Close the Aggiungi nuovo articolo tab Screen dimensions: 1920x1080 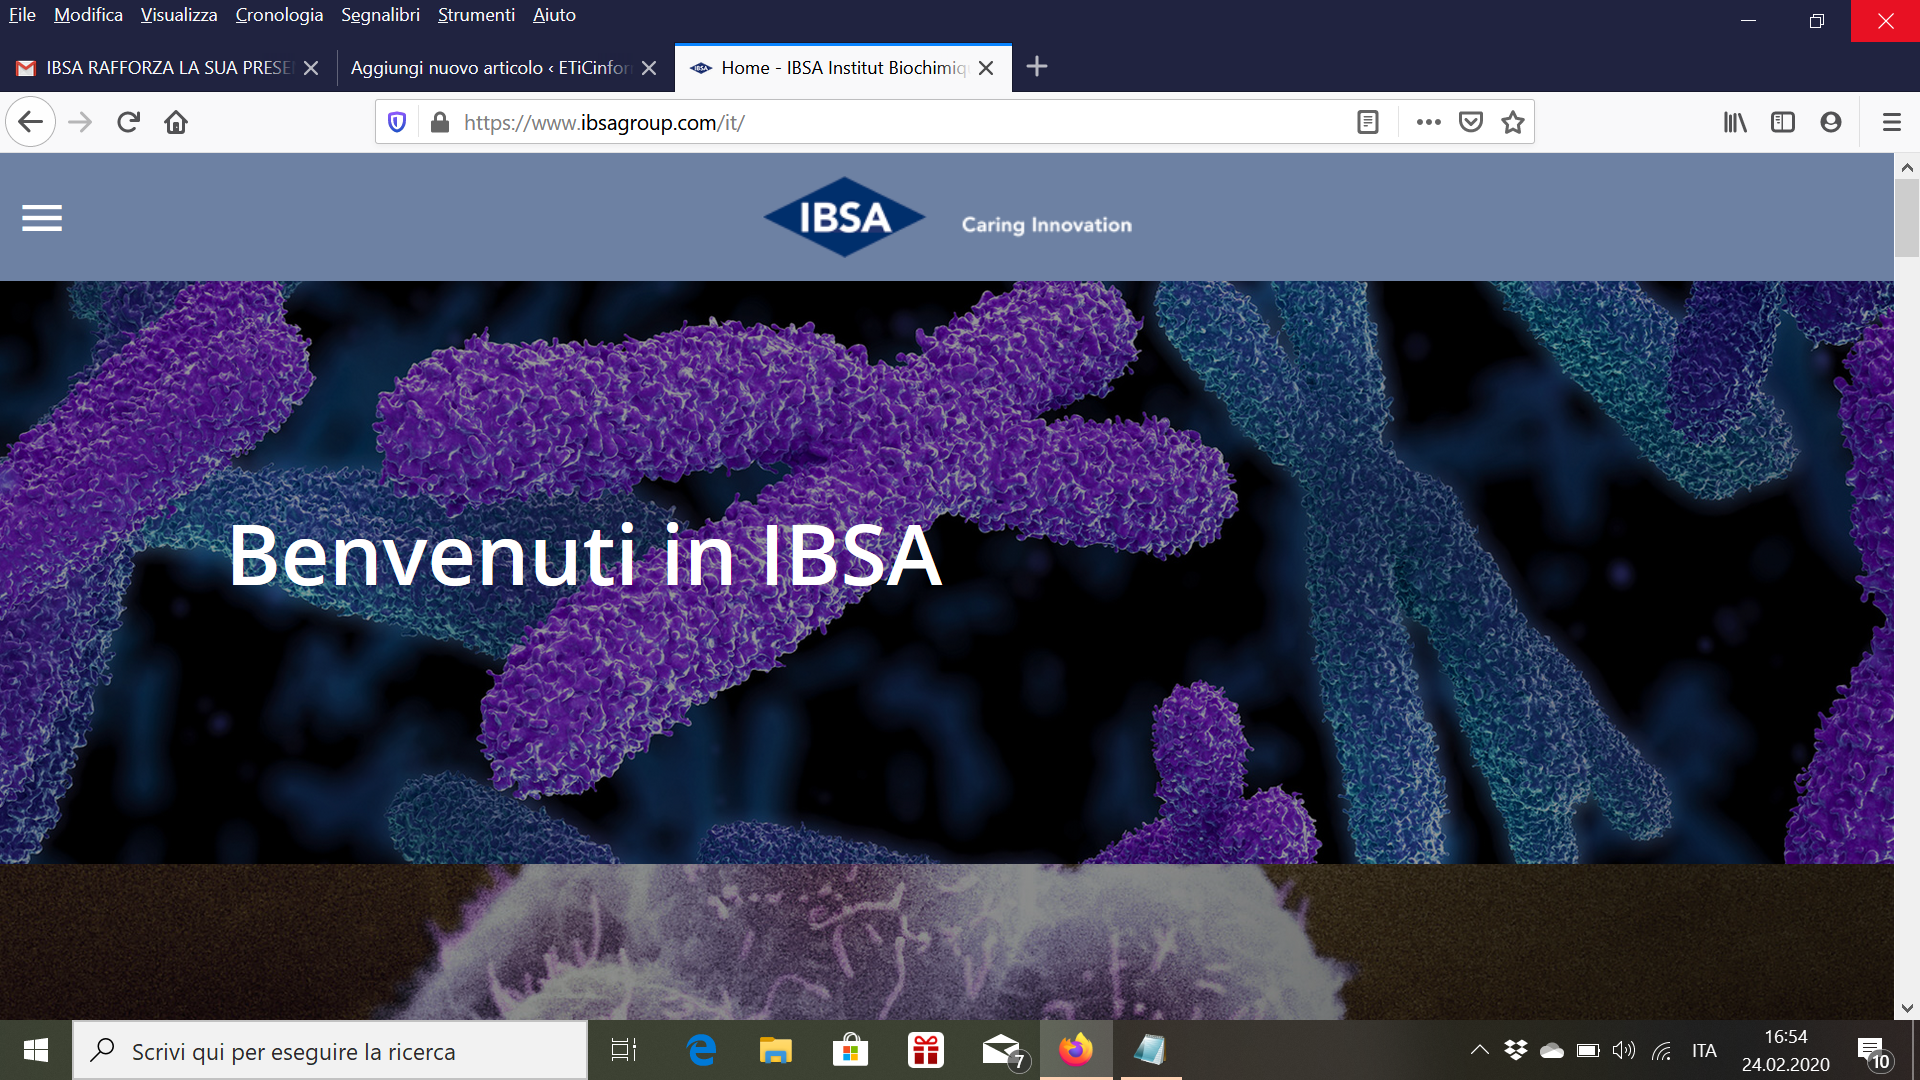point(649,68)
